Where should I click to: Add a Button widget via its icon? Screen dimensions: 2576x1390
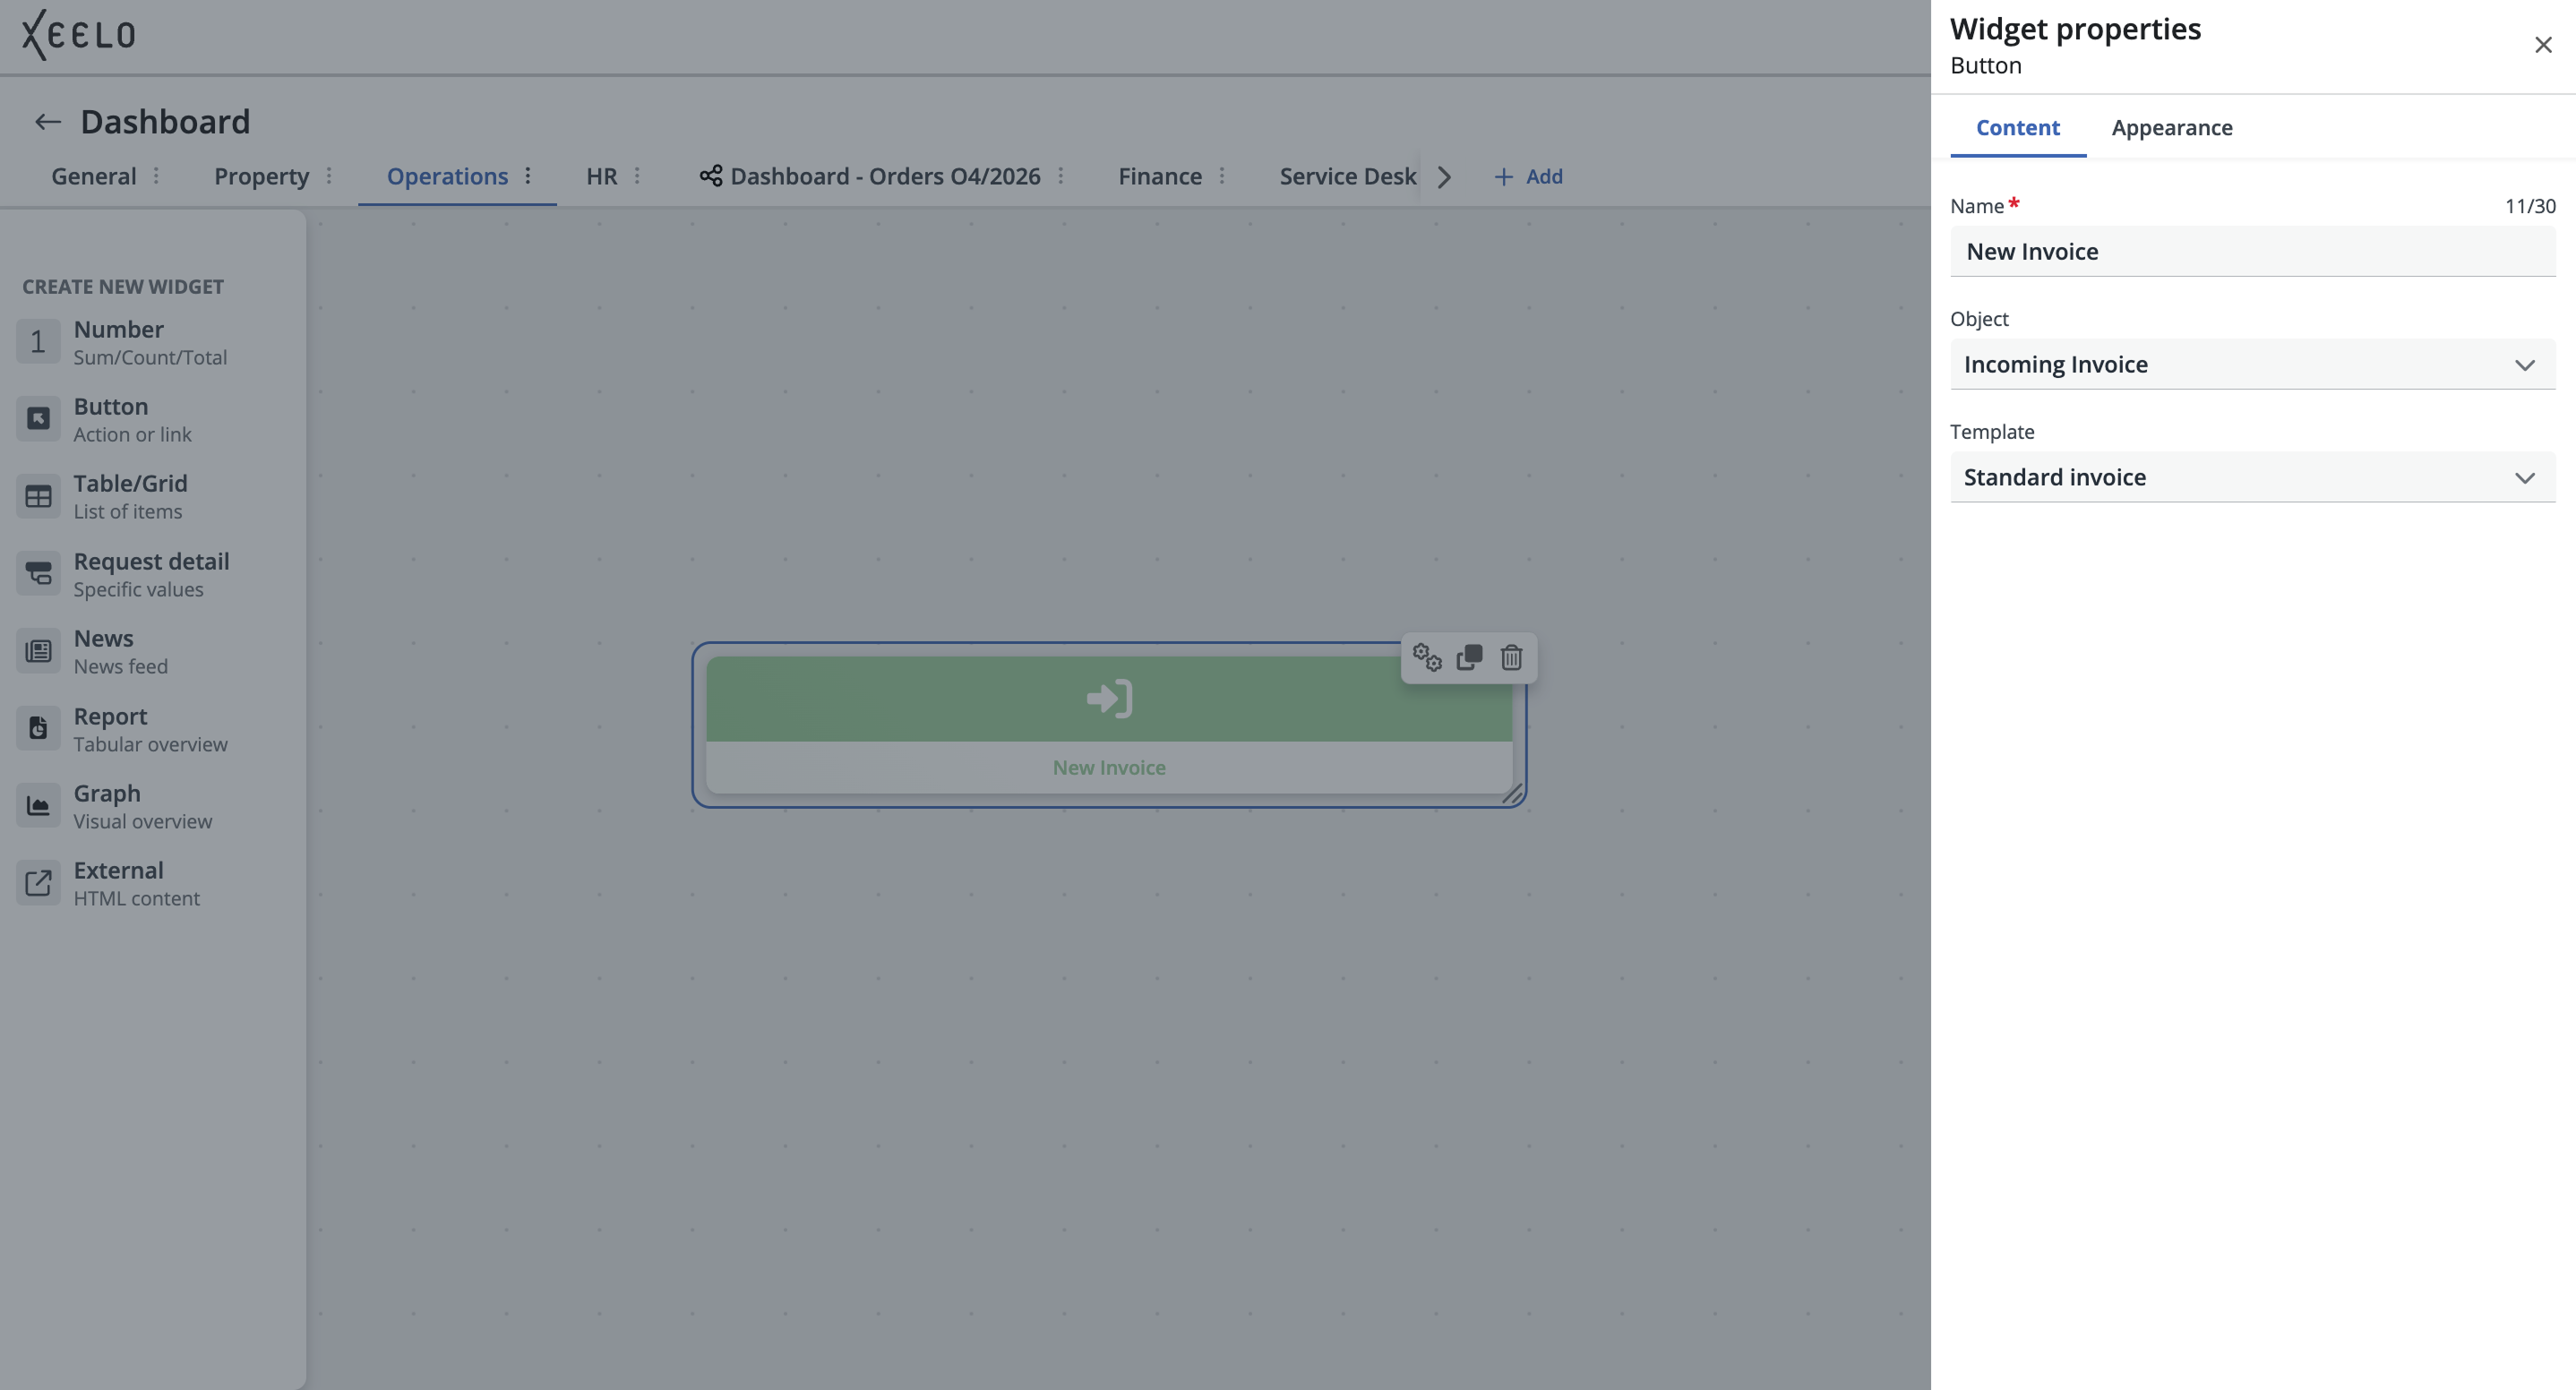click(38, 419)
